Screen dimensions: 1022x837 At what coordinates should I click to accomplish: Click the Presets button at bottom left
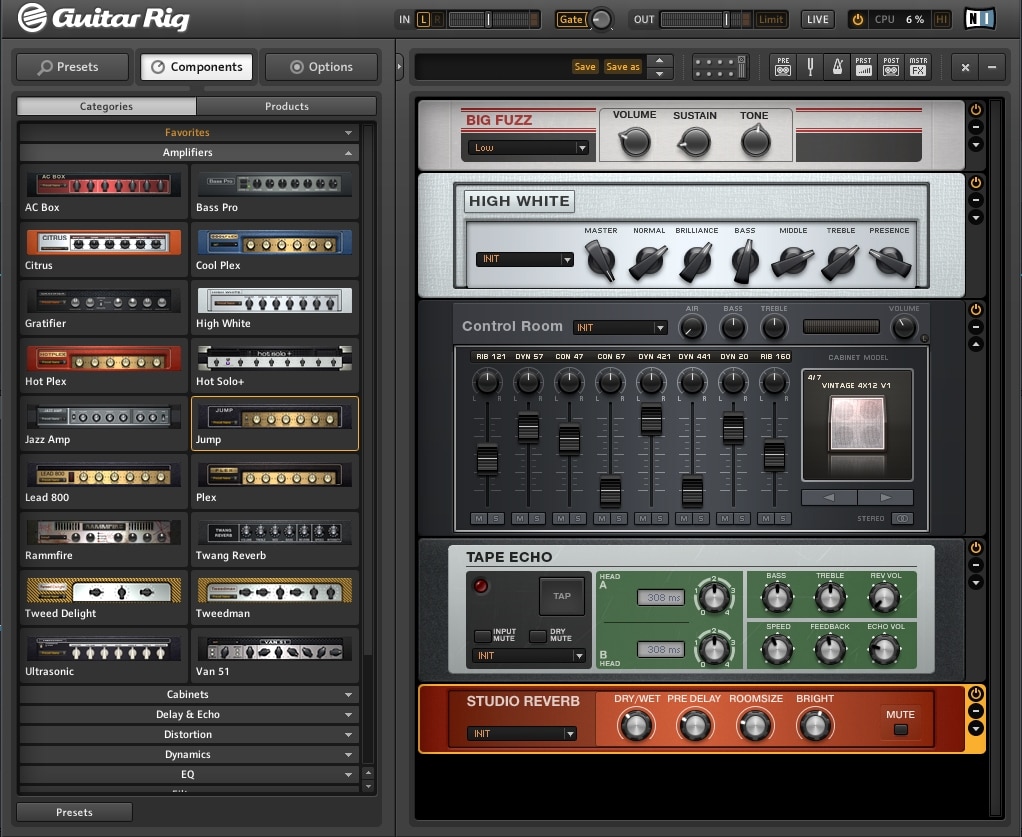coord(74,812)
